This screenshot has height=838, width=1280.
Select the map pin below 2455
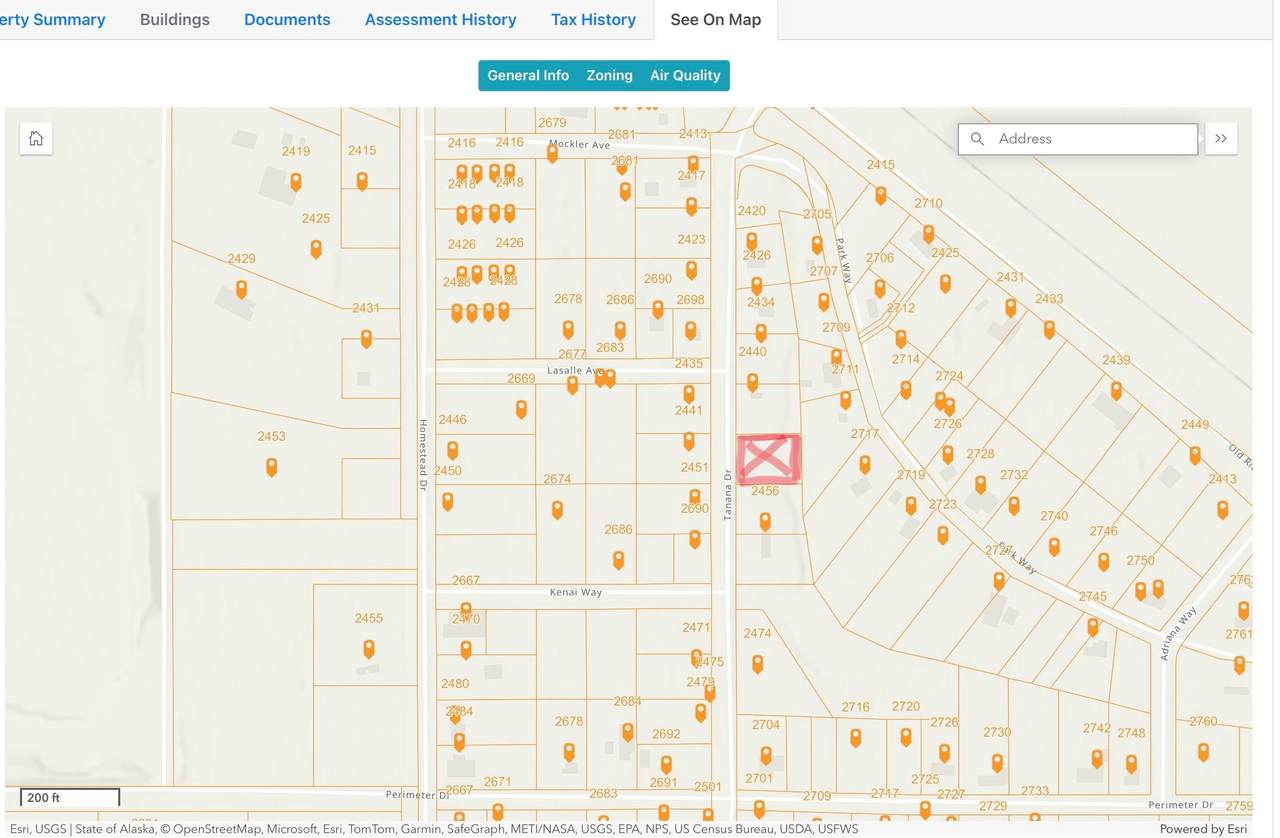(368, 649)
